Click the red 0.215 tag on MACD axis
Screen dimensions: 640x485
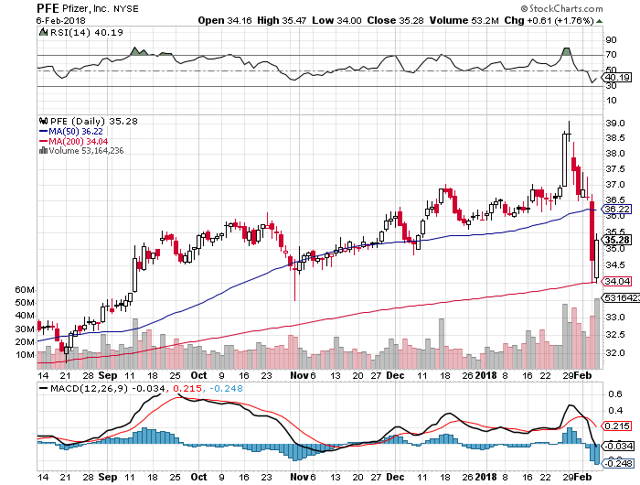point(618,426)
